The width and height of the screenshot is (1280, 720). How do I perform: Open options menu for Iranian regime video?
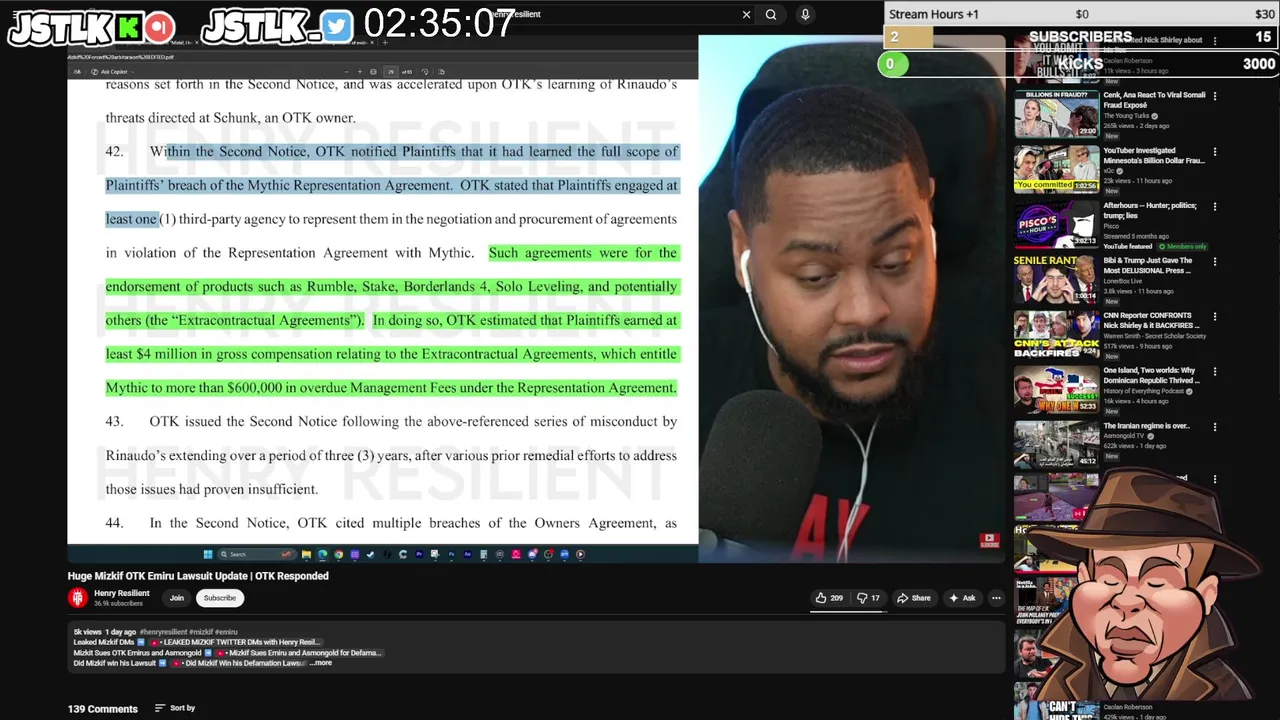pyautogui.click(x=1215, y=426)
